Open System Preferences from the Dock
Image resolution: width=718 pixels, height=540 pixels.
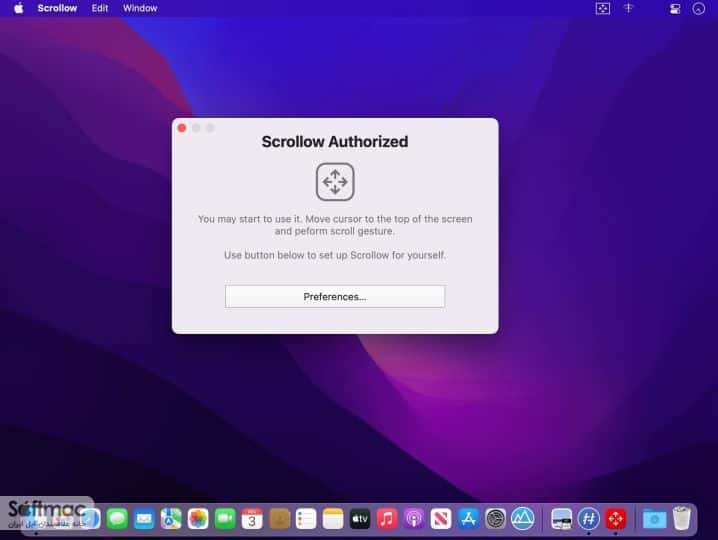495,519
